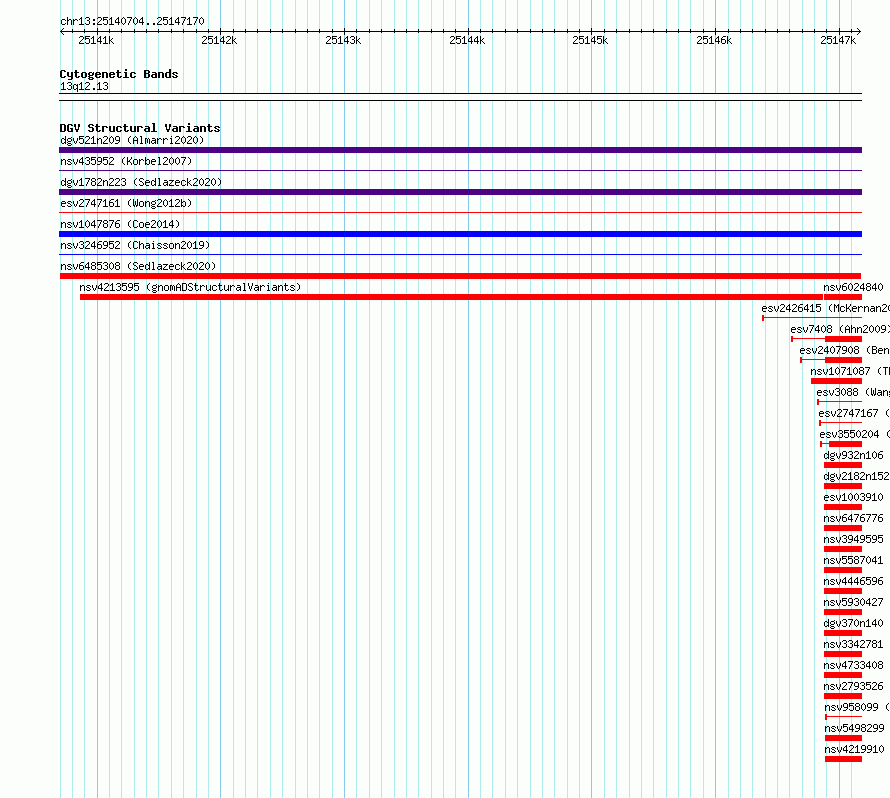890x798 pixels.
Task: Click the 25144k ruler label
Action: click(x=467, y=40)
